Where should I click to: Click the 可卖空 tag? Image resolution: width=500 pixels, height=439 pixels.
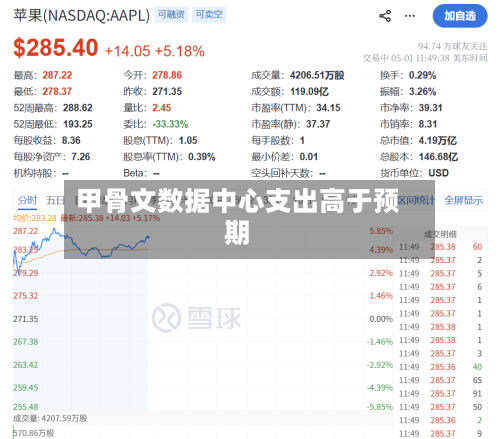click(x=209, y=14)
